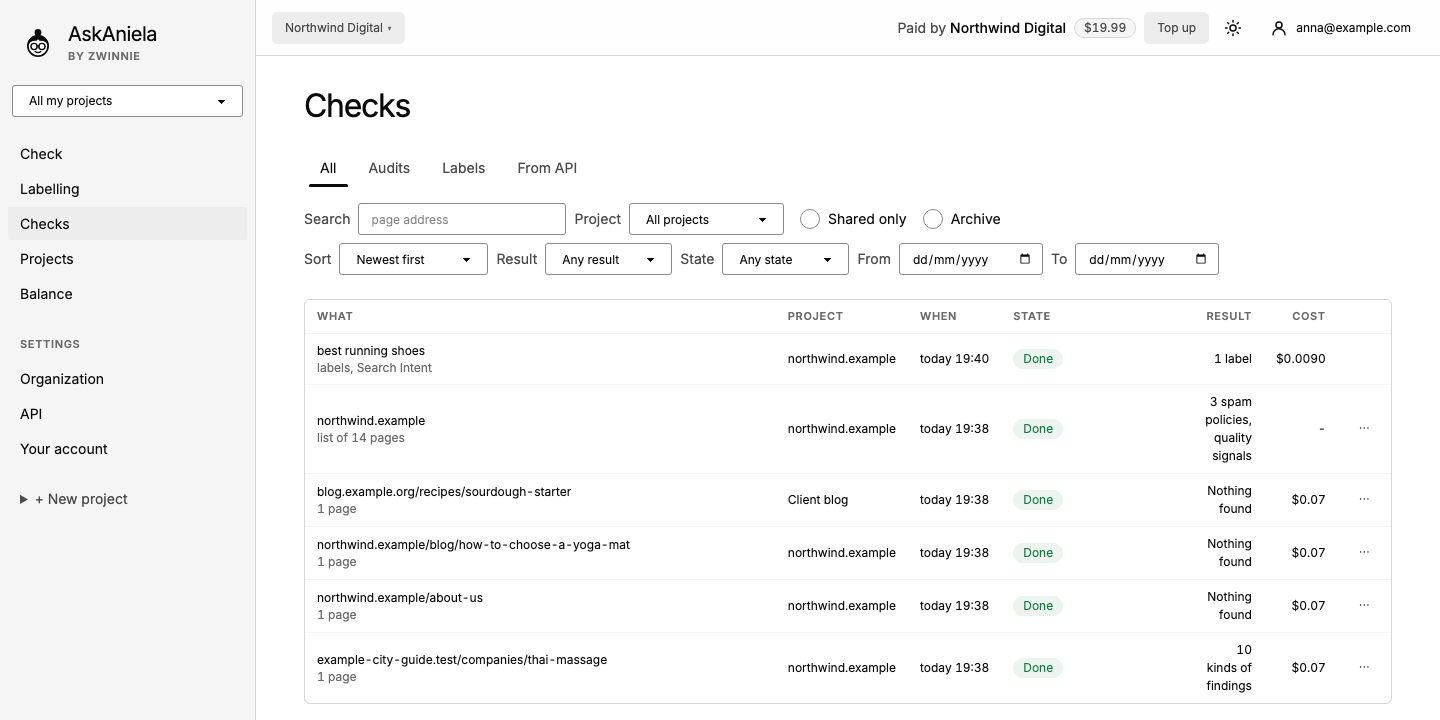Open the All my projects dropdown
Image resolution: width=1440 pixels, height=720 pixels.
127,101
